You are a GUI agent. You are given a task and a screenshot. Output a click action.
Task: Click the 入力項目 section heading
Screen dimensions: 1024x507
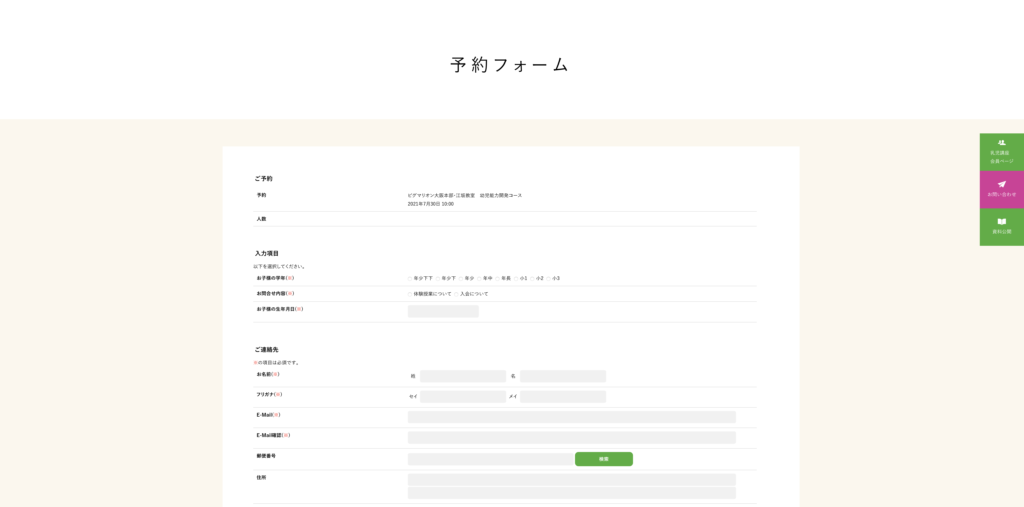tap(266, 254)
